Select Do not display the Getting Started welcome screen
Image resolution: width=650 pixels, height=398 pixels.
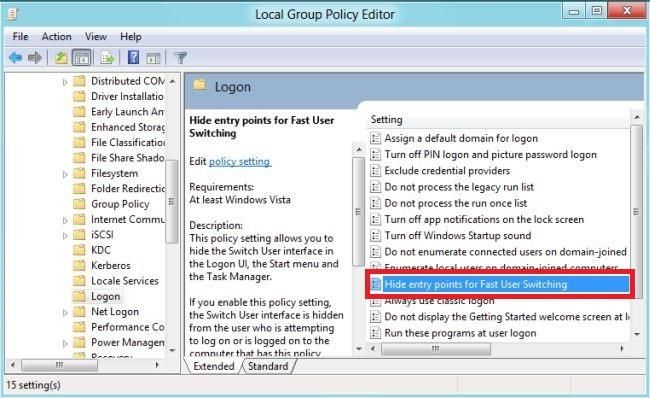coord(507,317)
